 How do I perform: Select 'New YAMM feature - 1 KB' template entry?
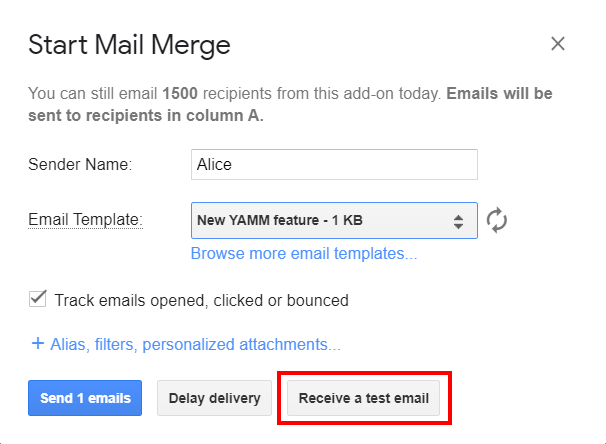(280, 220)
